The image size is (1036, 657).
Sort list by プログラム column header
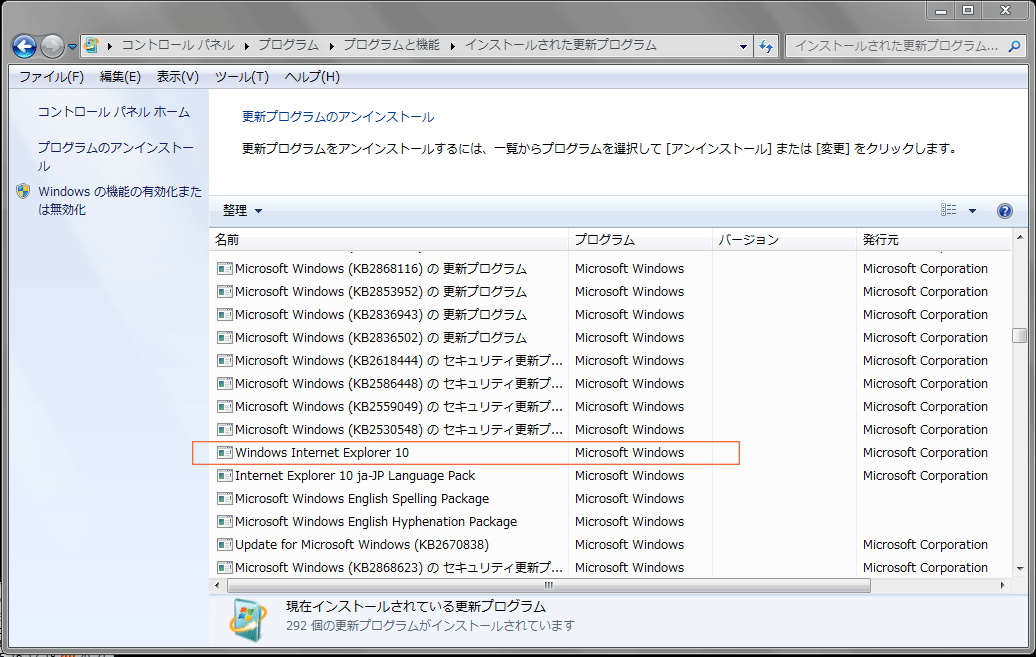click(x=640, y=240)
